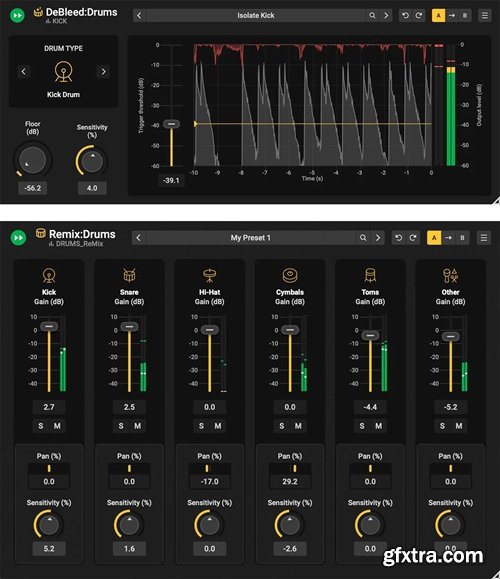The height and width of the screenshot is (579, 500).
Task: Mute the Cymbals channel
Action: [298, 426]
